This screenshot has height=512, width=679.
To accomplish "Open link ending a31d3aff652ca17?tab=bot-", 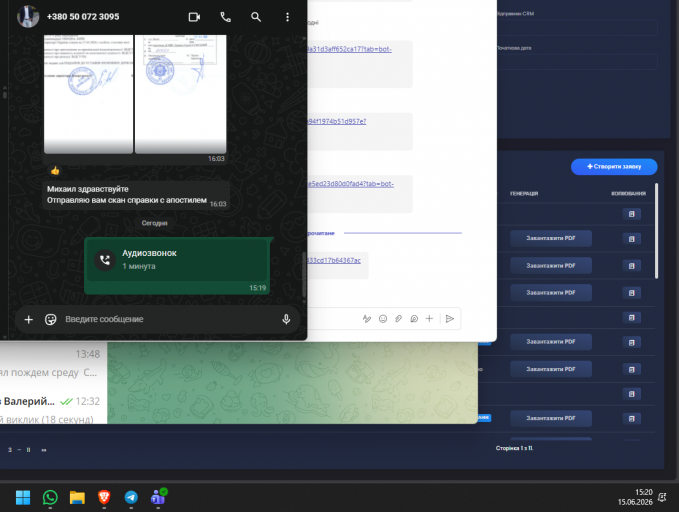I will pyautogui.click(x=349, y=49).
